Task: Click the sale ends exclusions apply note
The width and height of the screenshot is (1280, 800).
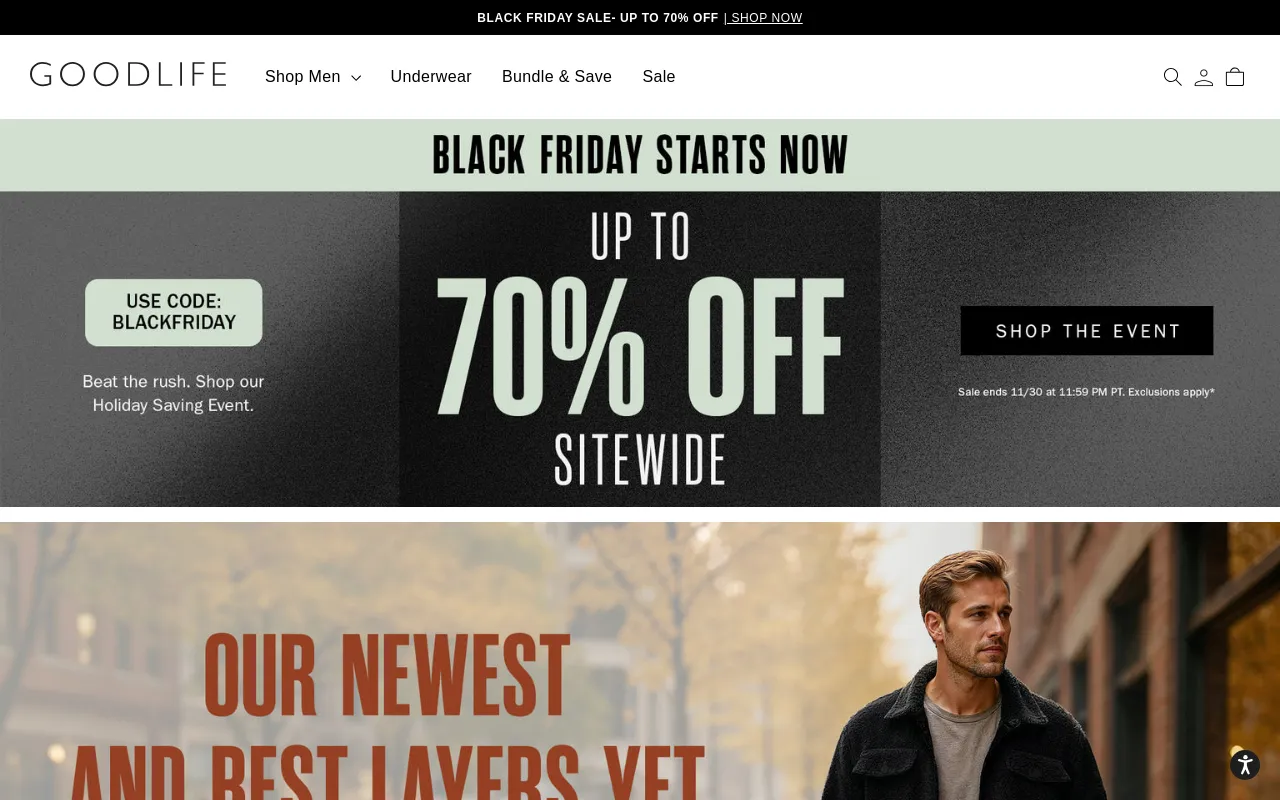Action: point(1086,392)
